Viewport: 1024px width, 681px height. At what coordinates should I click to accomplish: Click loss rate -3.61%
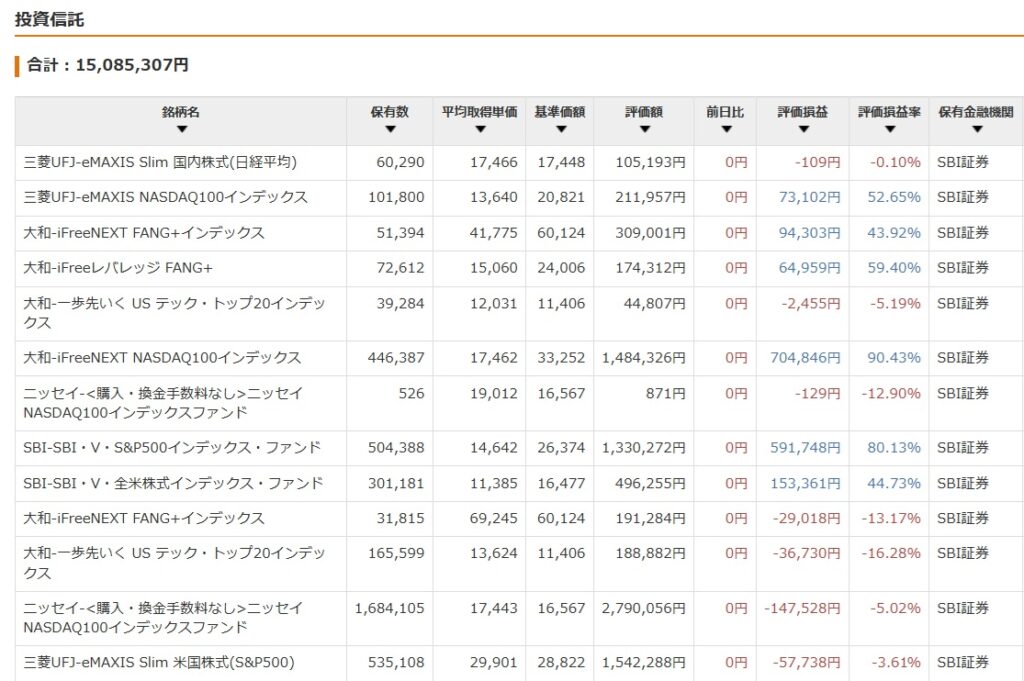coord(896,662)
